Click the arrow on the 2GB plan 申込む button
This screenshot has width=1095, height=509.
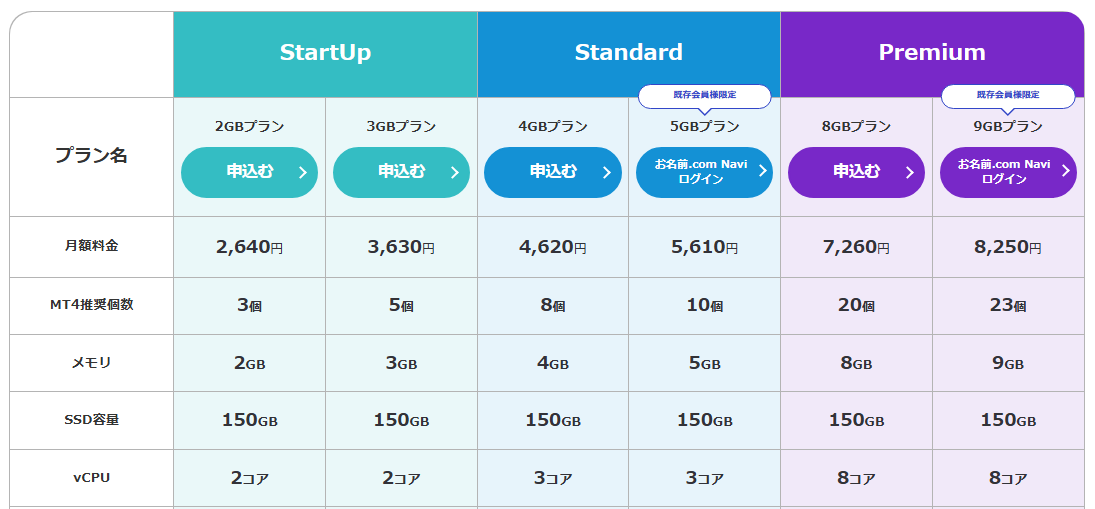coord(302,172)
